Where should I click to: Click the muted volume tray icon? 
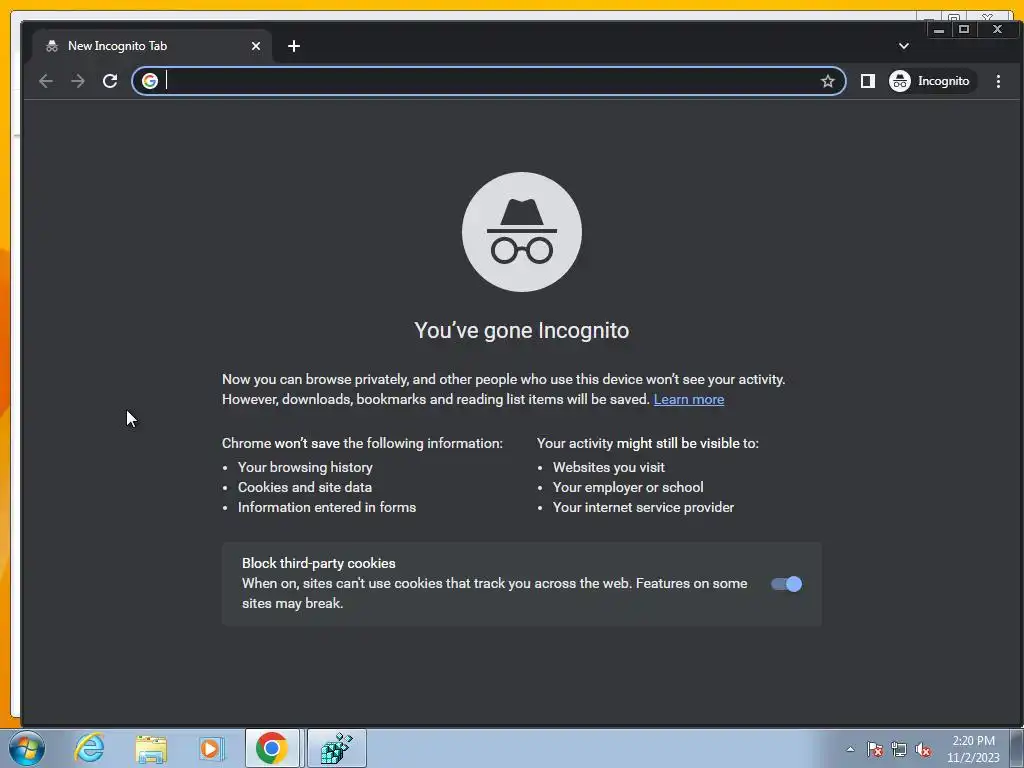923,750
